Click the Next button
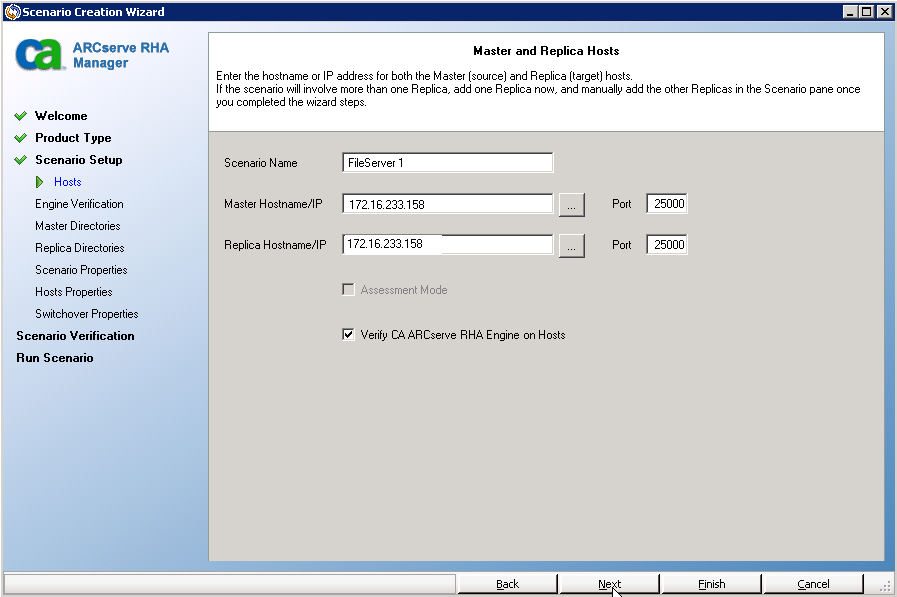 [609, 583]
